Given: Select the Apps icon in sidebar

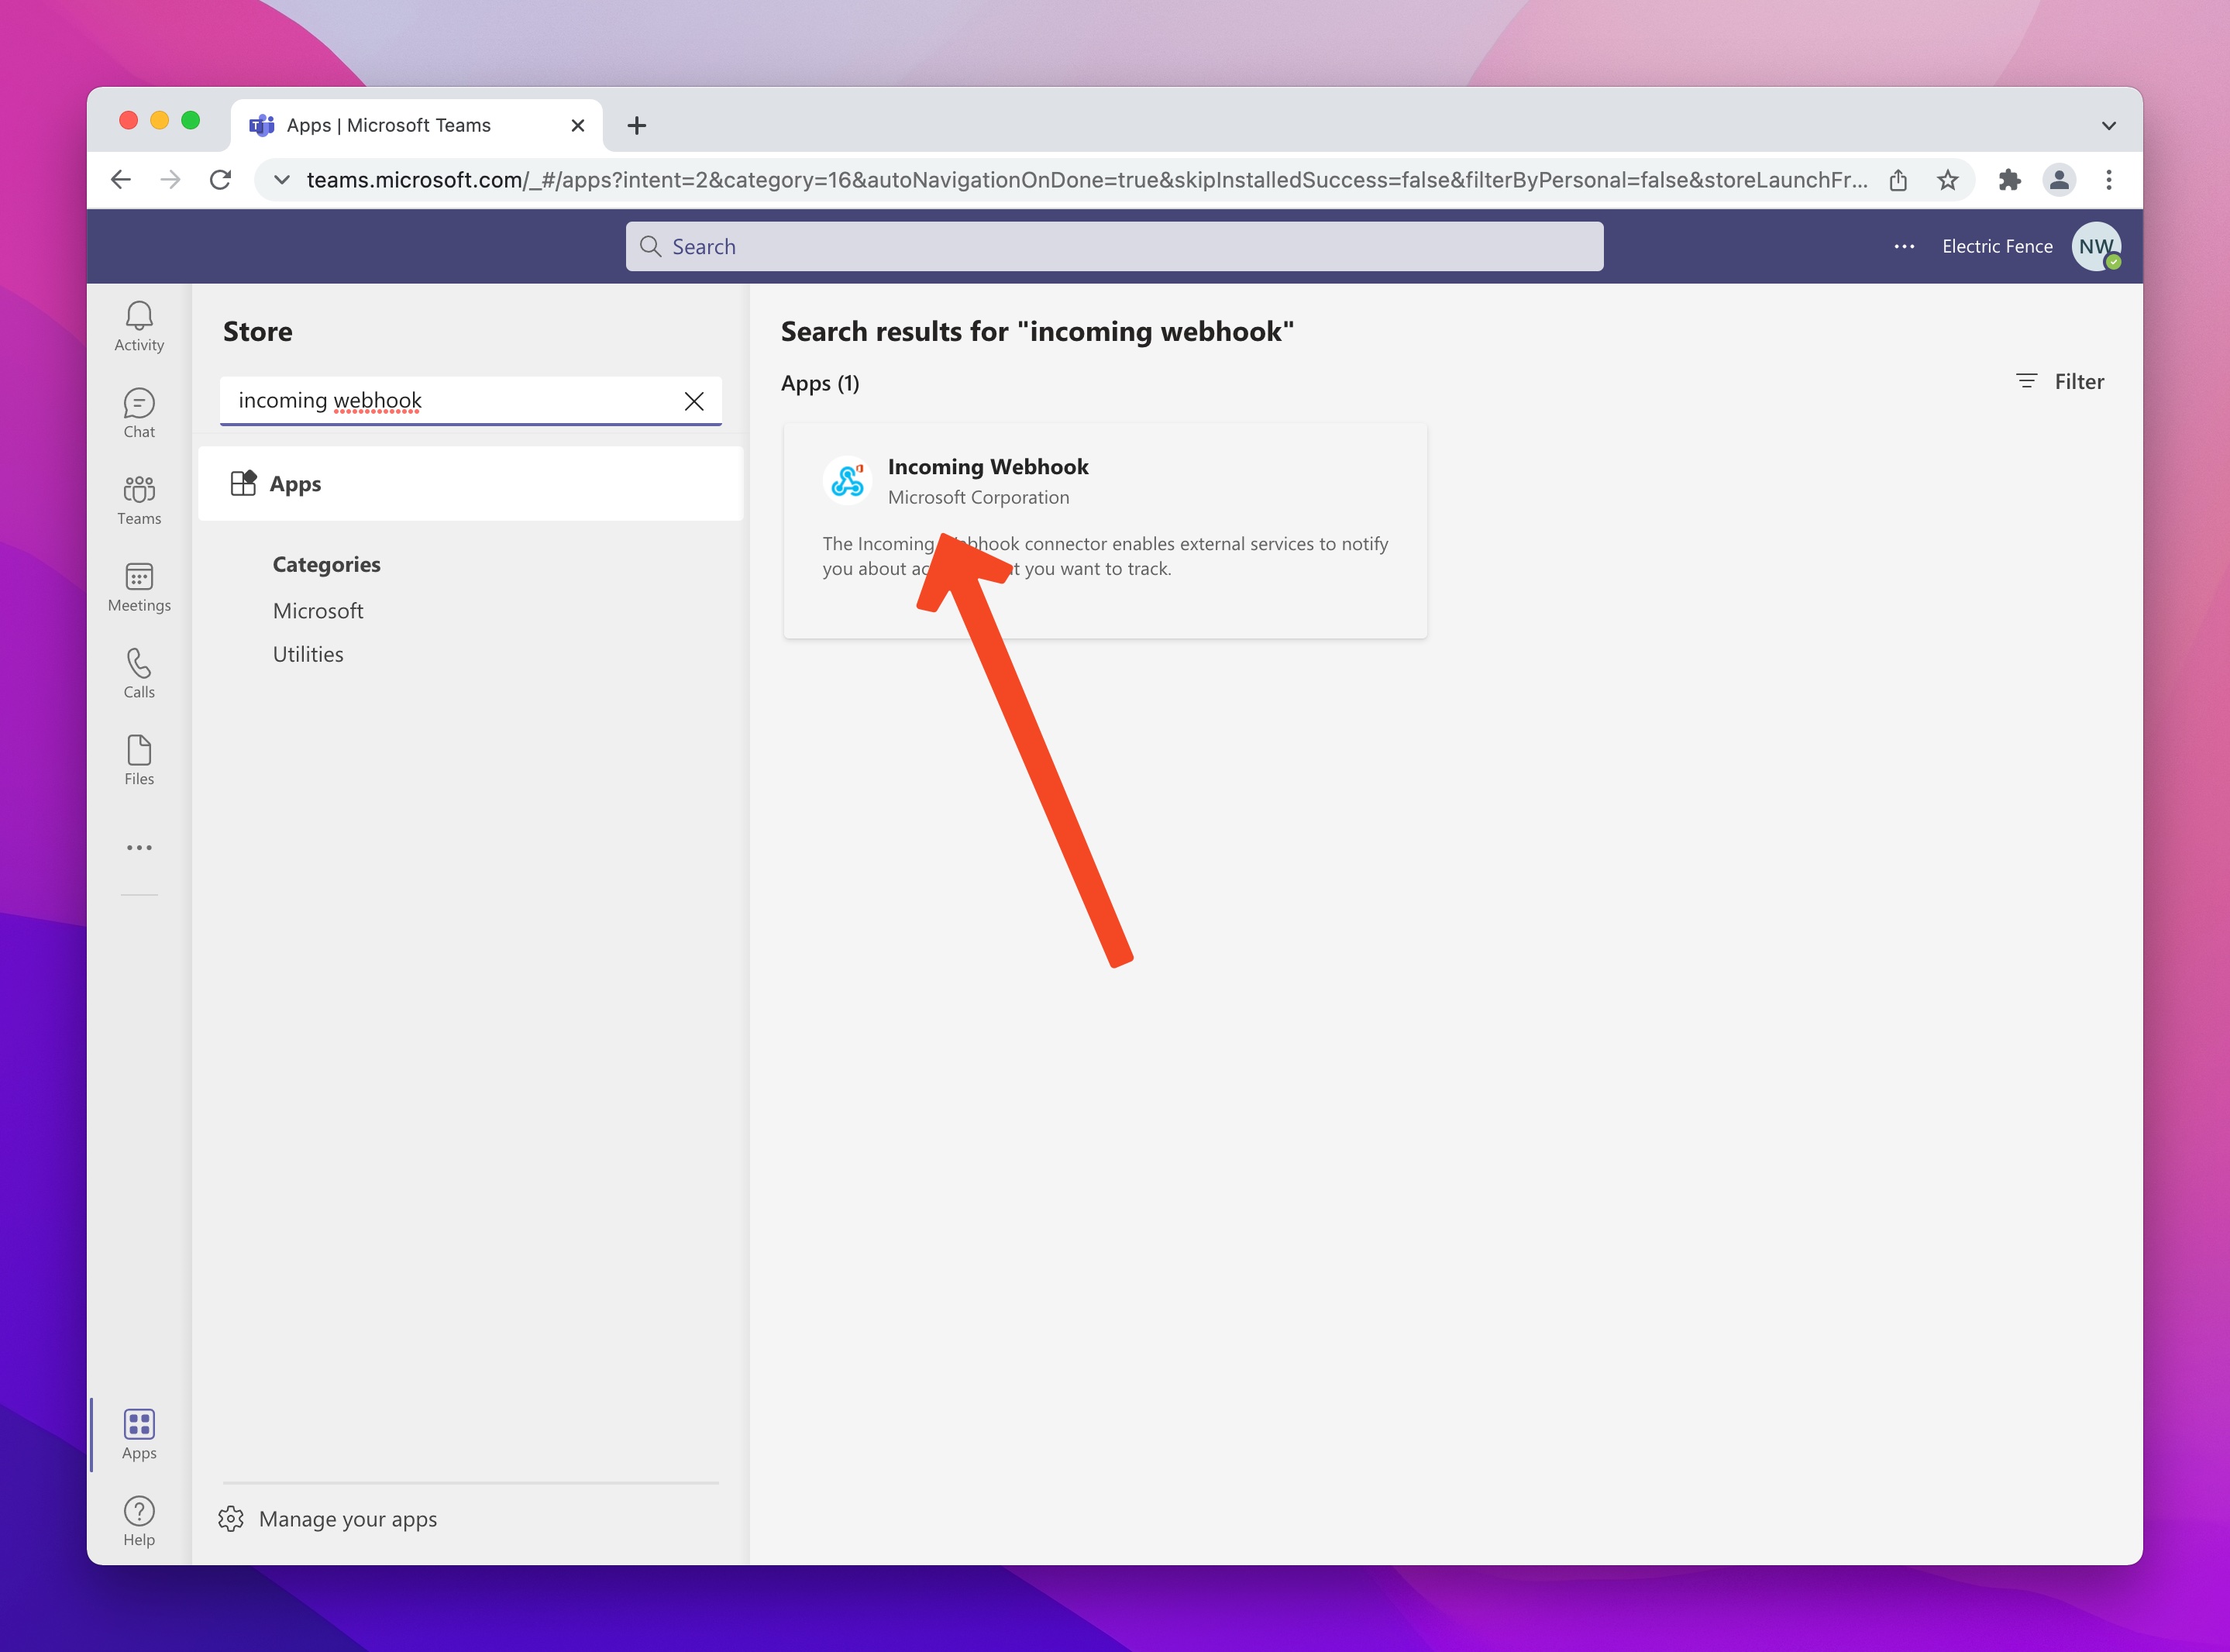Looking at the screenshot, I should 139,1434.
